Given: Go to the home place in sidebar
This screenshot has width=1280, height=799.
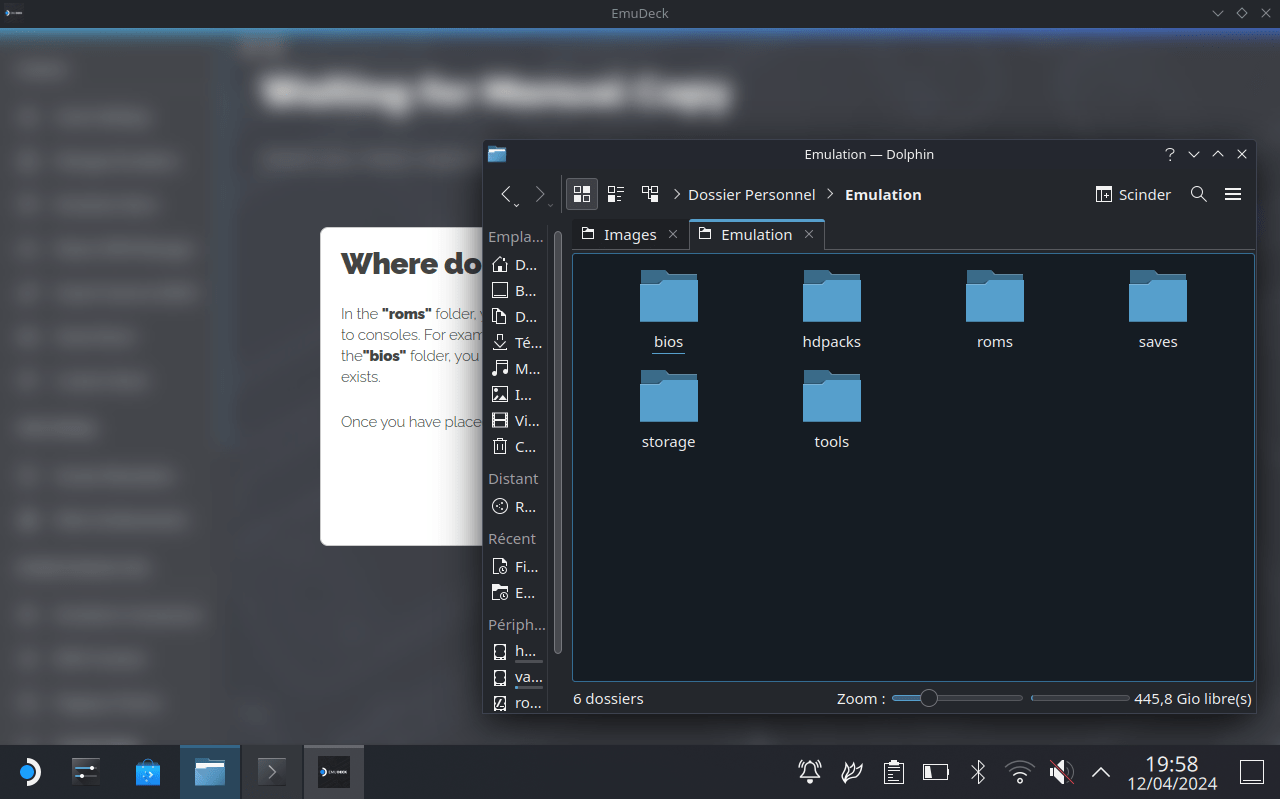Looking at the screenshot, I should (x=515, y=265).
